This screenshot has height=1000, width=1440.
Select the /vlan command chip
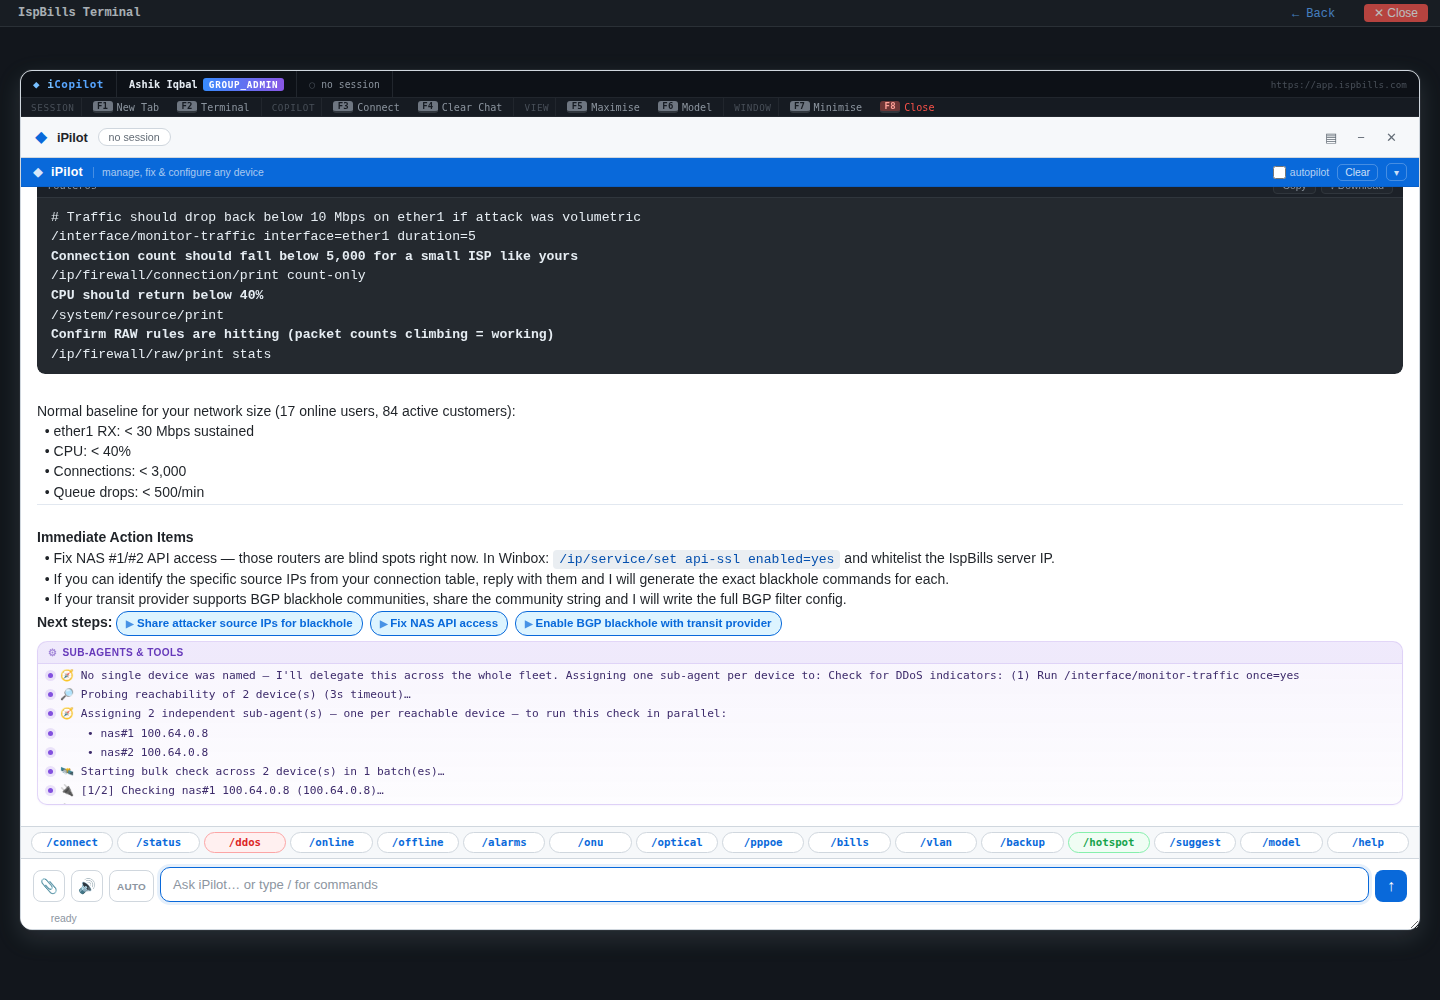pyautogui.click(x=936, y=843)
